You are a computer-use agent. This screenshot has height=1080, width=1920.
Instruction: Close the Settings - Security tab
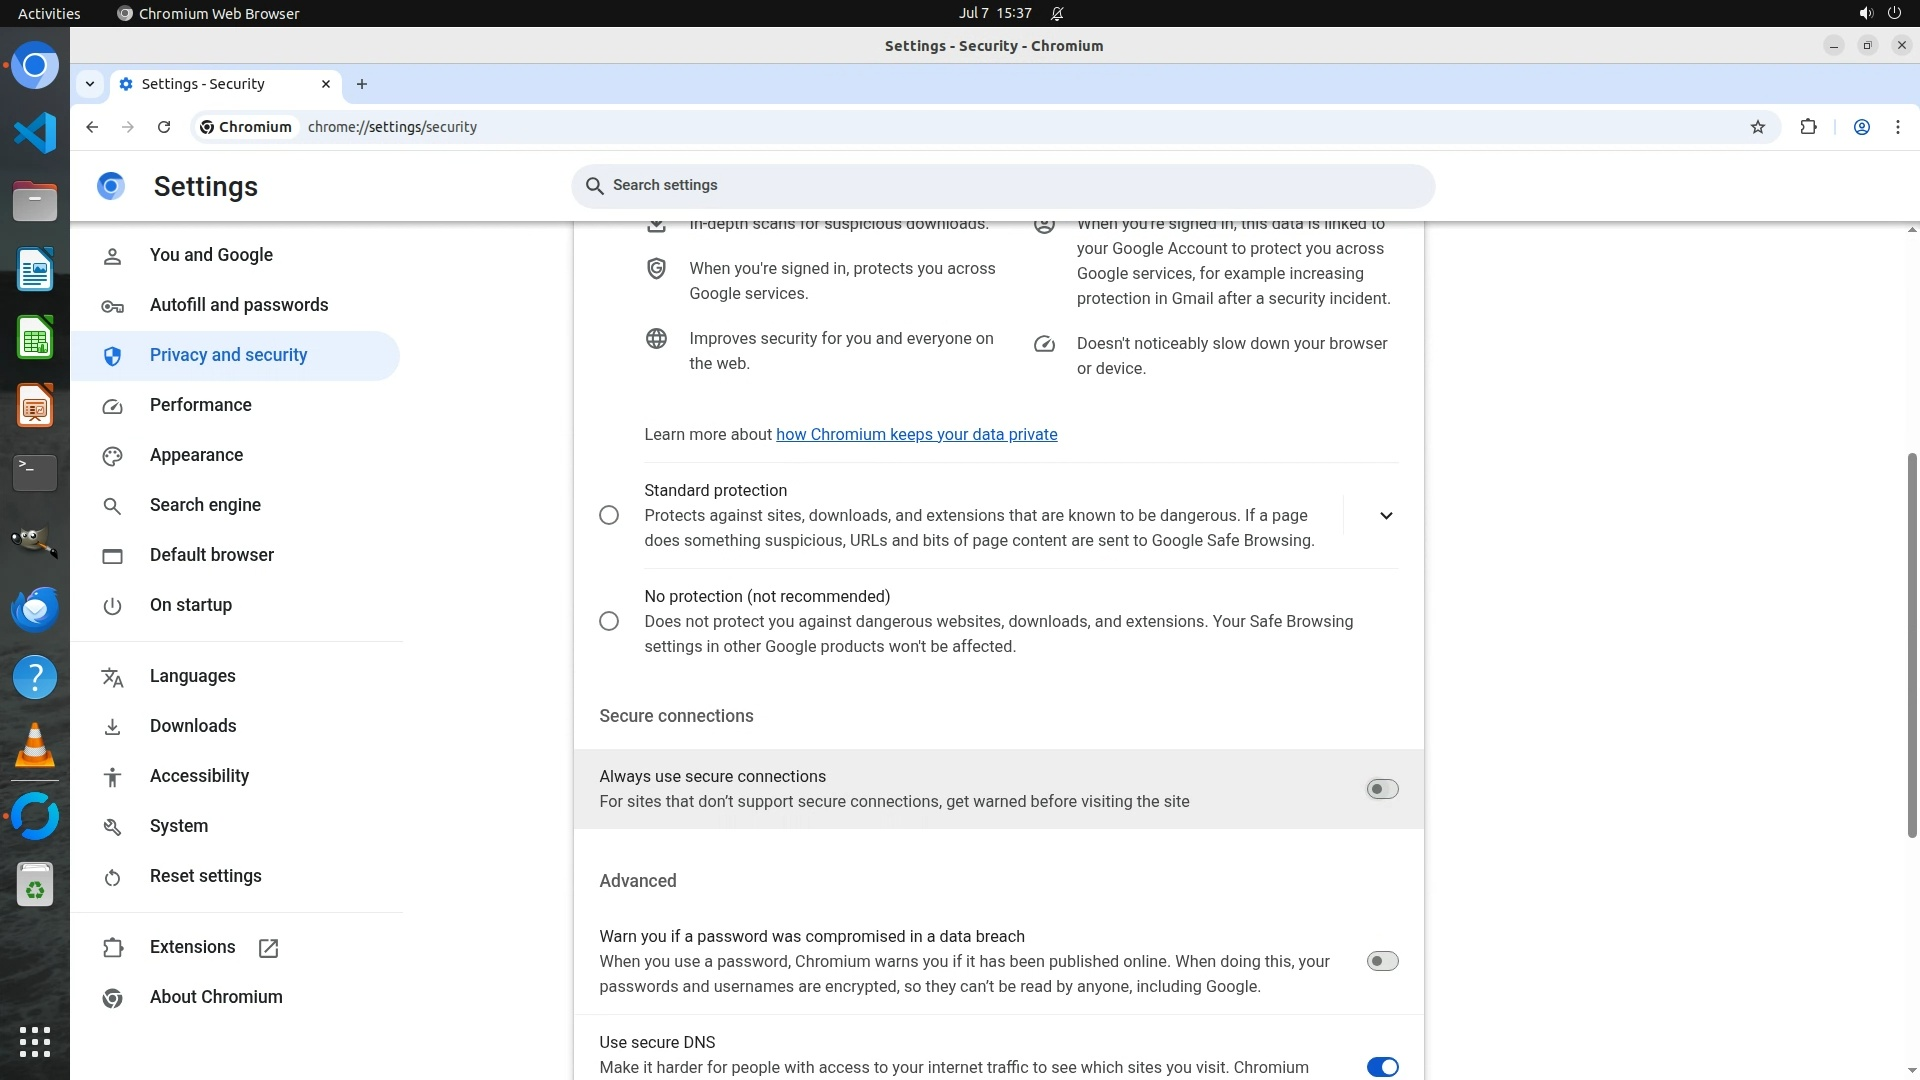pos(325,84)
